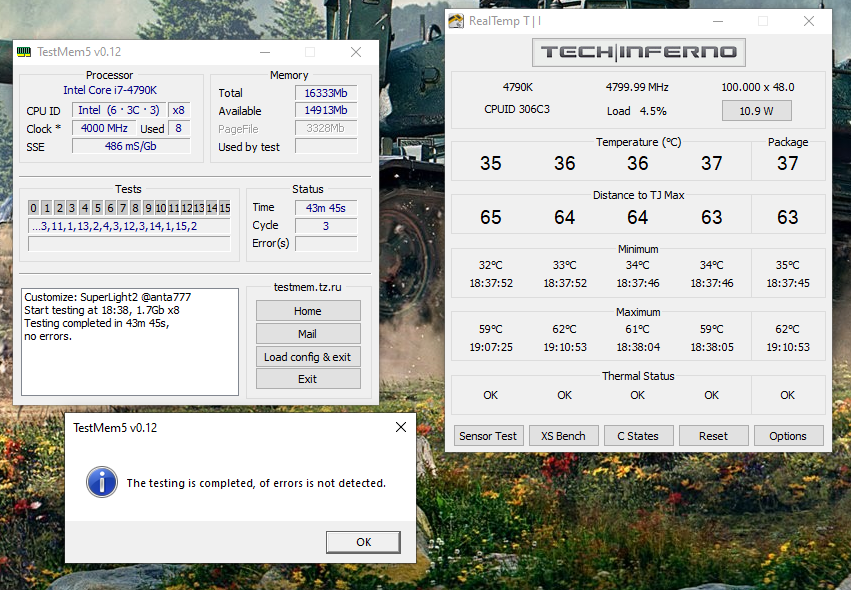Open the C States window
851x590 pixels.
638,436
